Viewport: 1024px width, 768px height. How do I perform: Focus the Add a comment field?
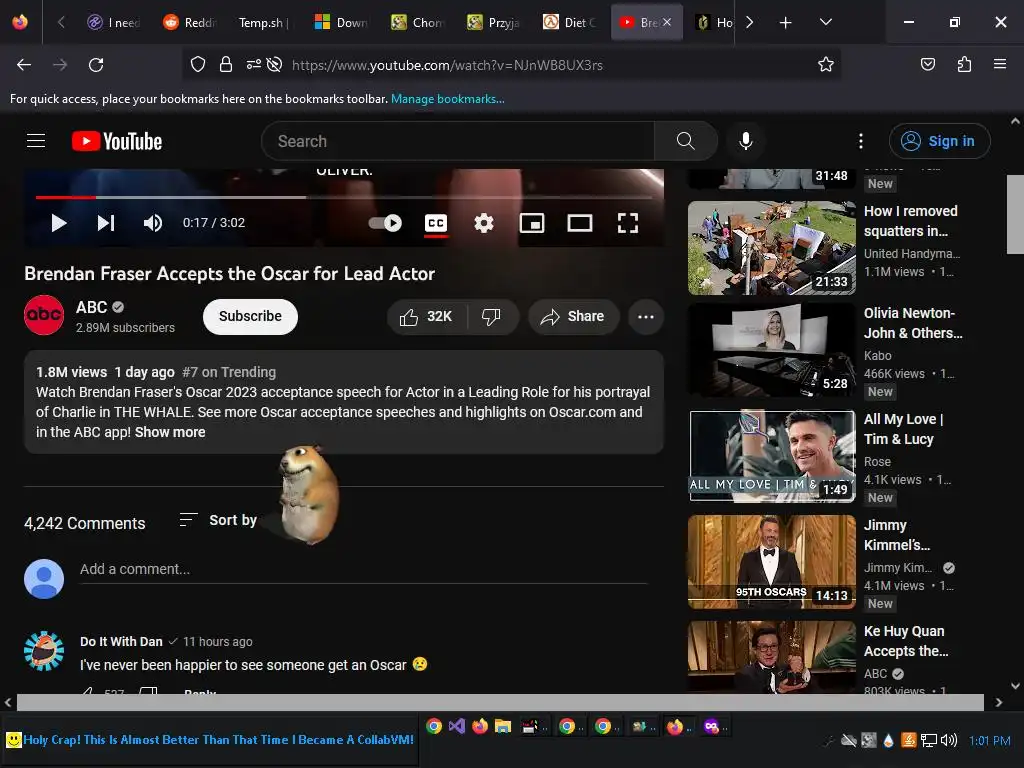364,569
